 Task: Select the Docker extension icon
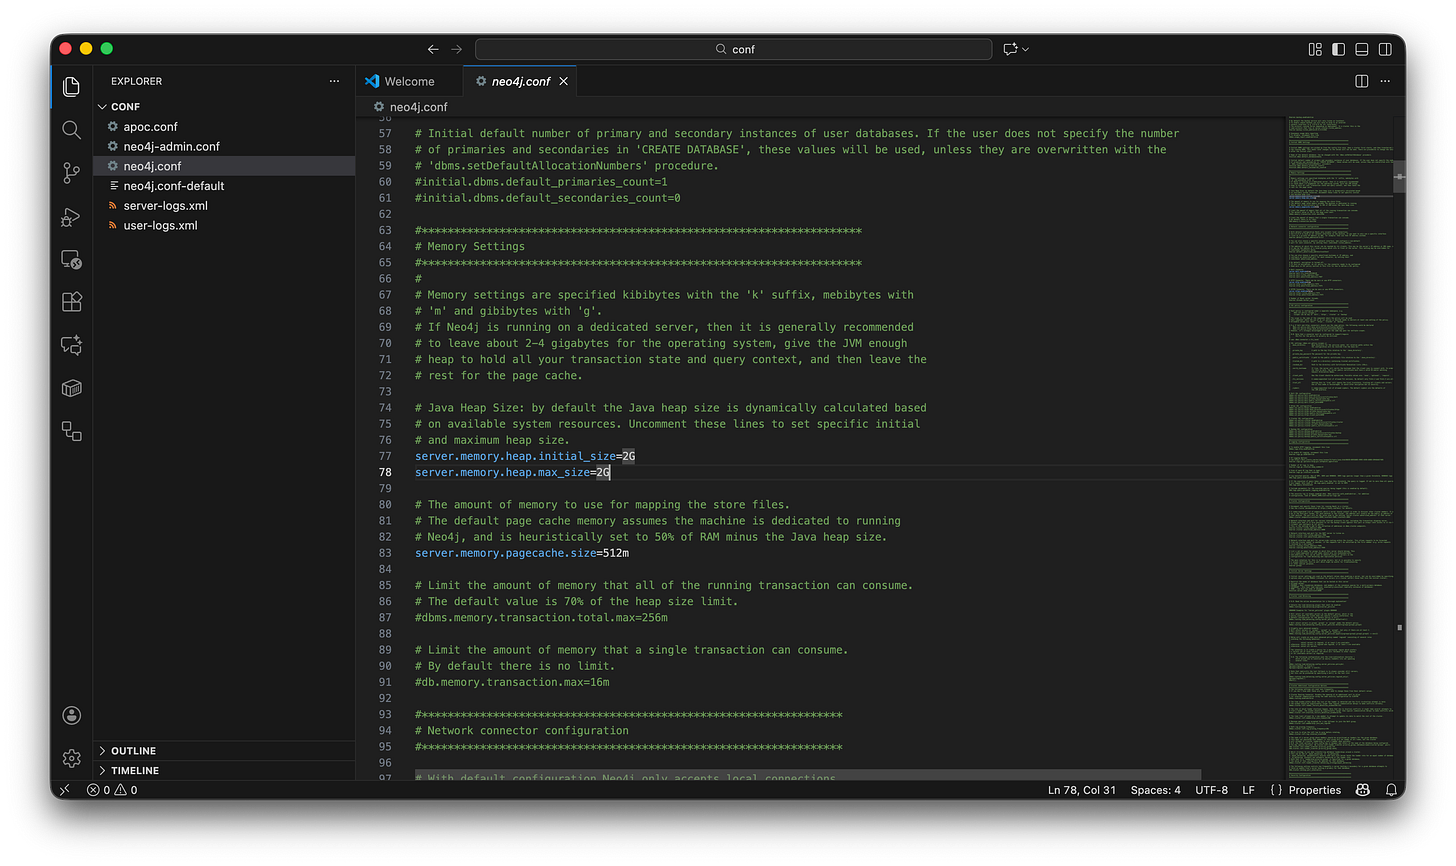71,388
